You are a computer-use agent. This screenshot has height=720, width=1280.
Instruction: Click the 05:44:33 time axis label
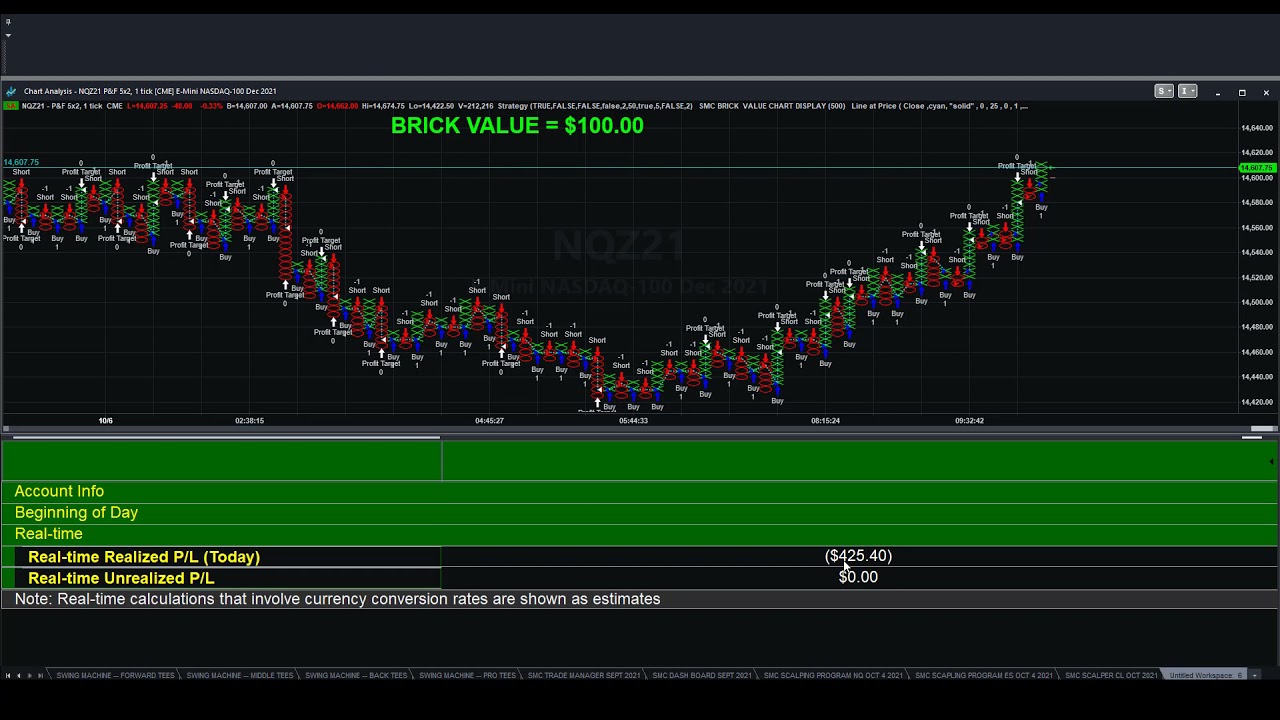coord(633,421)
